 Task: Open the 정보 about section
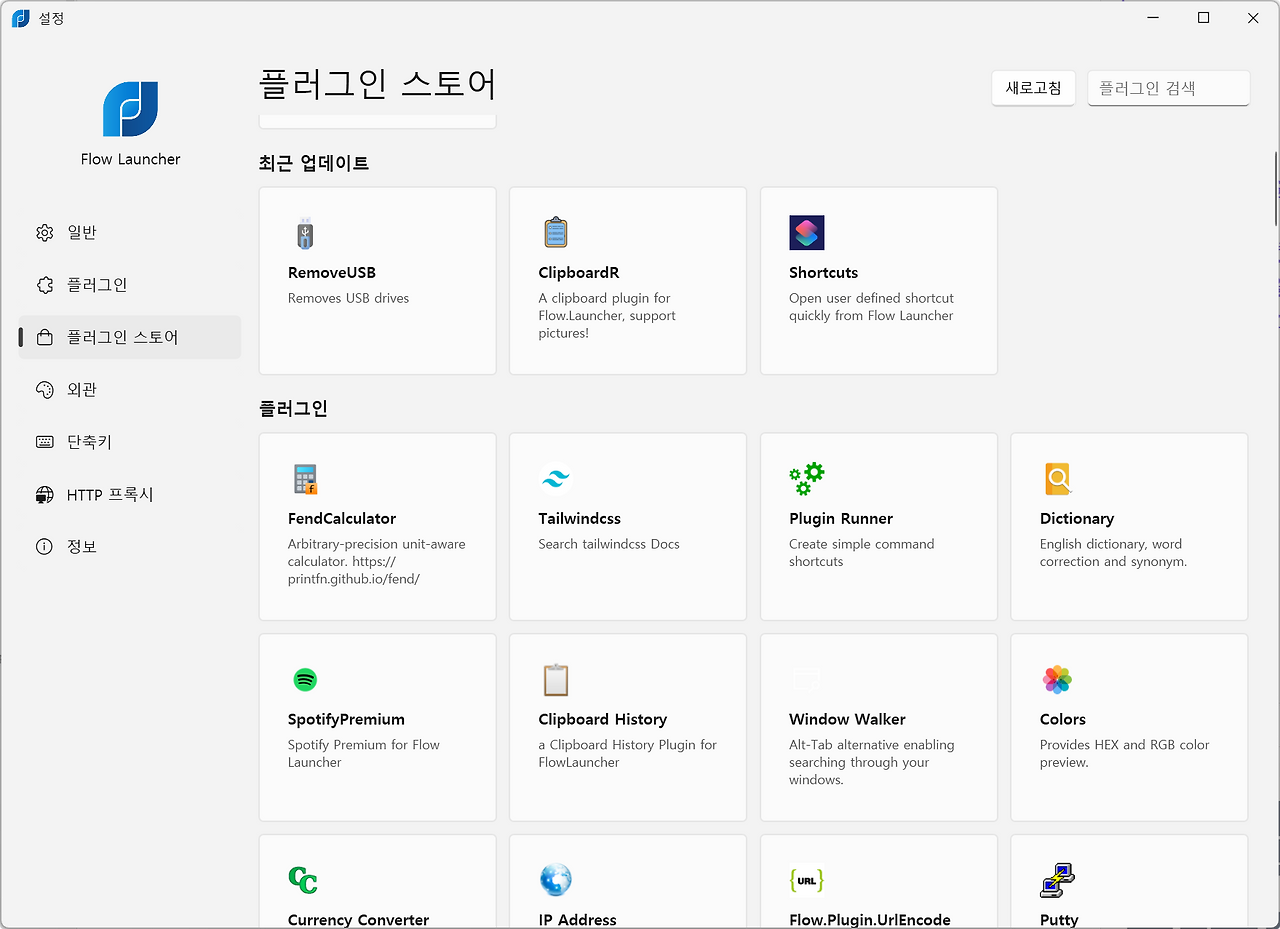coord(130,547)
